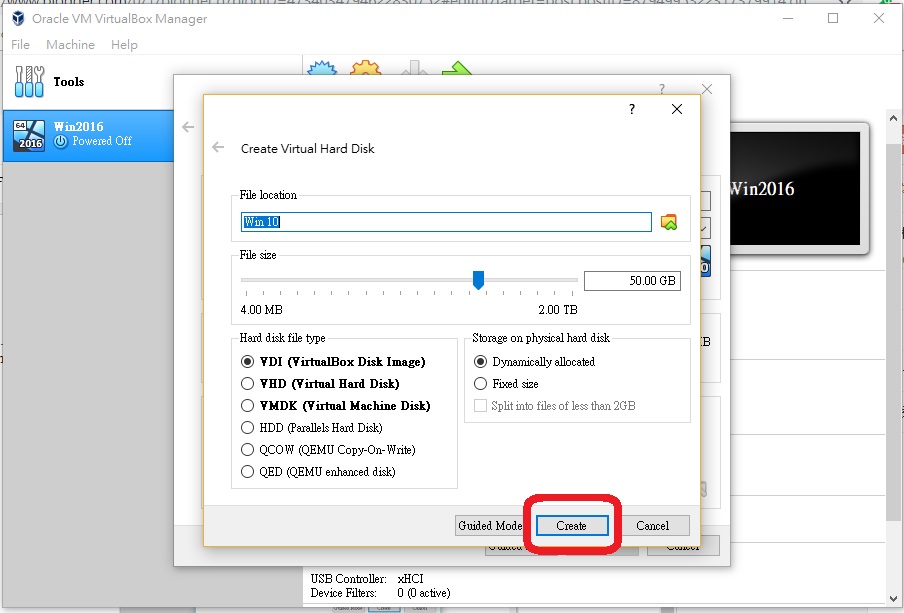The image size is (904, 613).
Task: Click the Win2016 preview thumbnail
Action: tap(799, 189)
